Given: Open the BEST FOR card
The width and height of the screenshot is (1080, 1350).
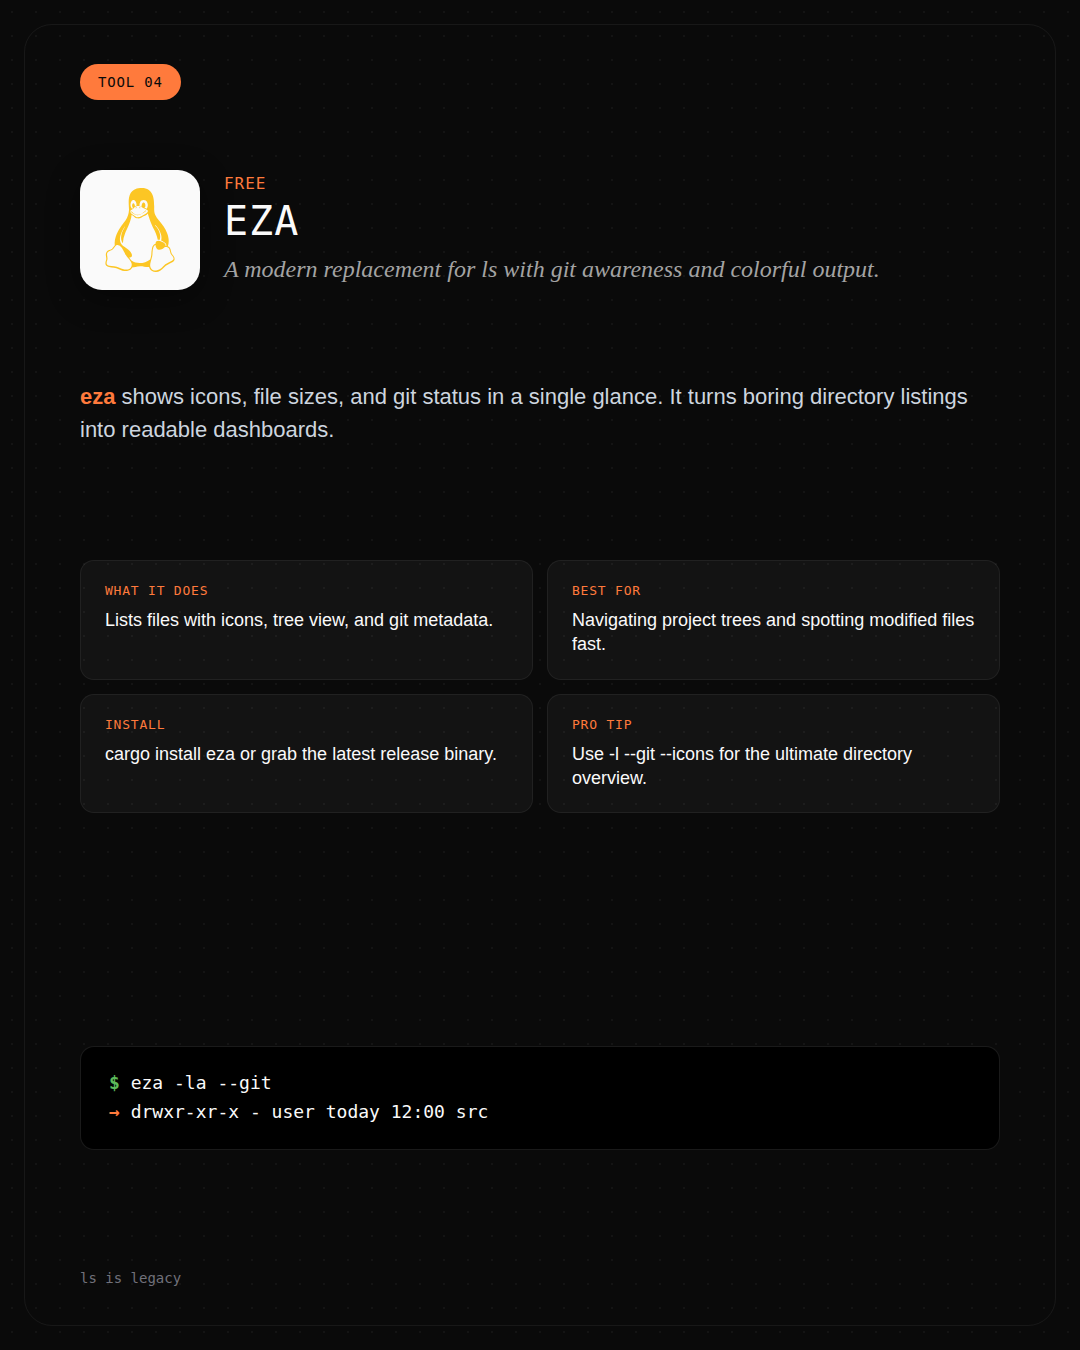Looking at the screenshot, I should [773, 620].
